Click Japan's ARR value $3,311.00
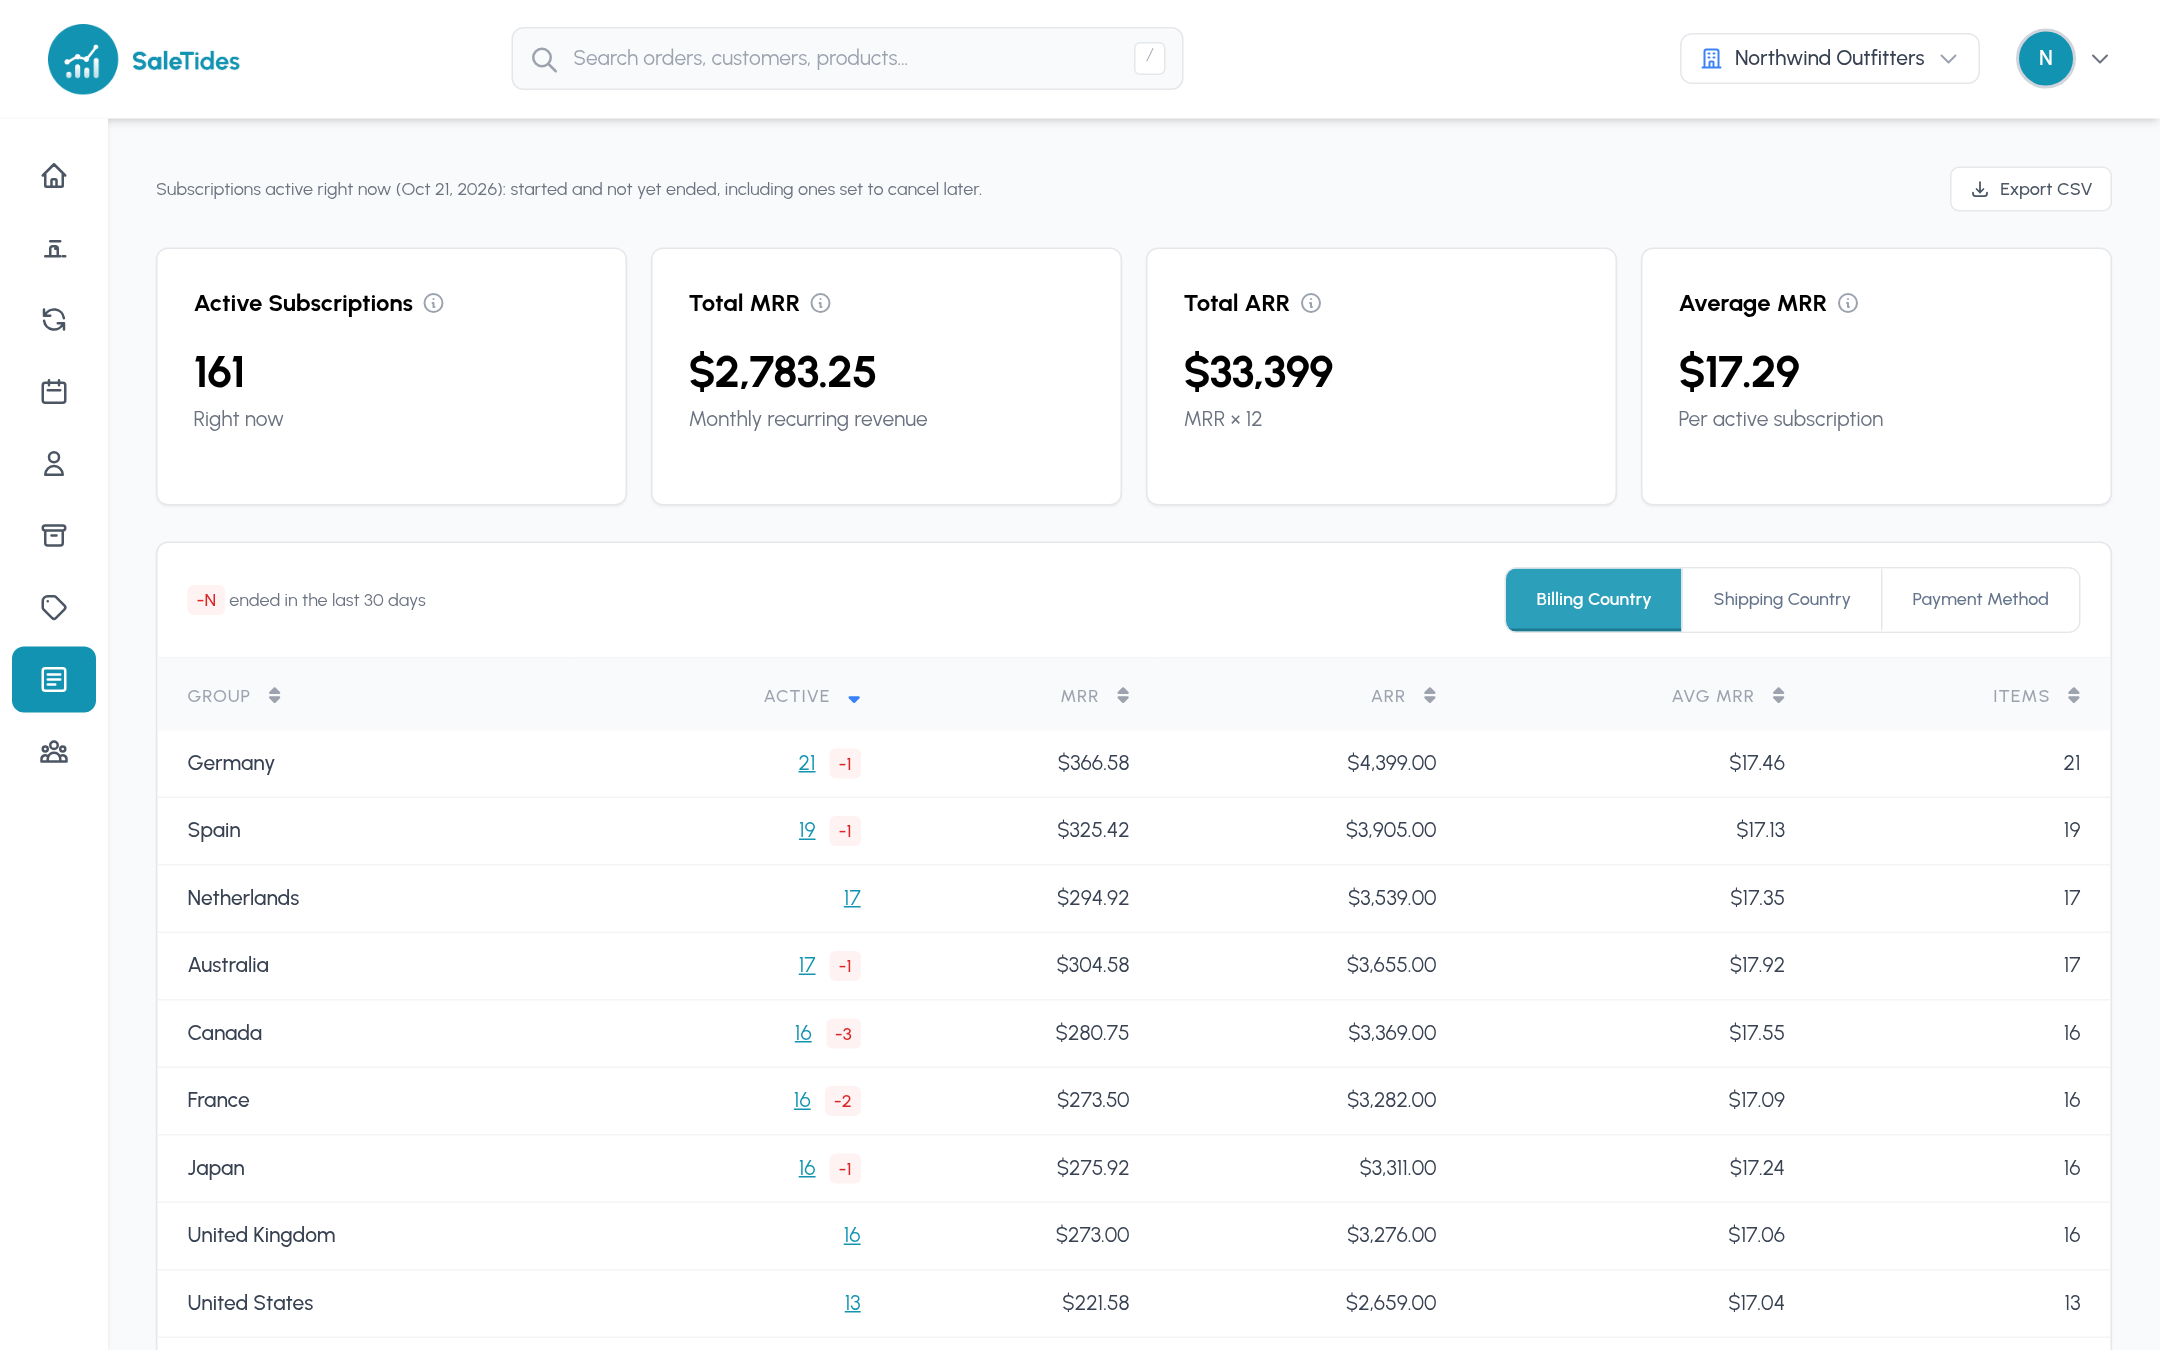Screen dimensions: 2160x1350 1397,1168
